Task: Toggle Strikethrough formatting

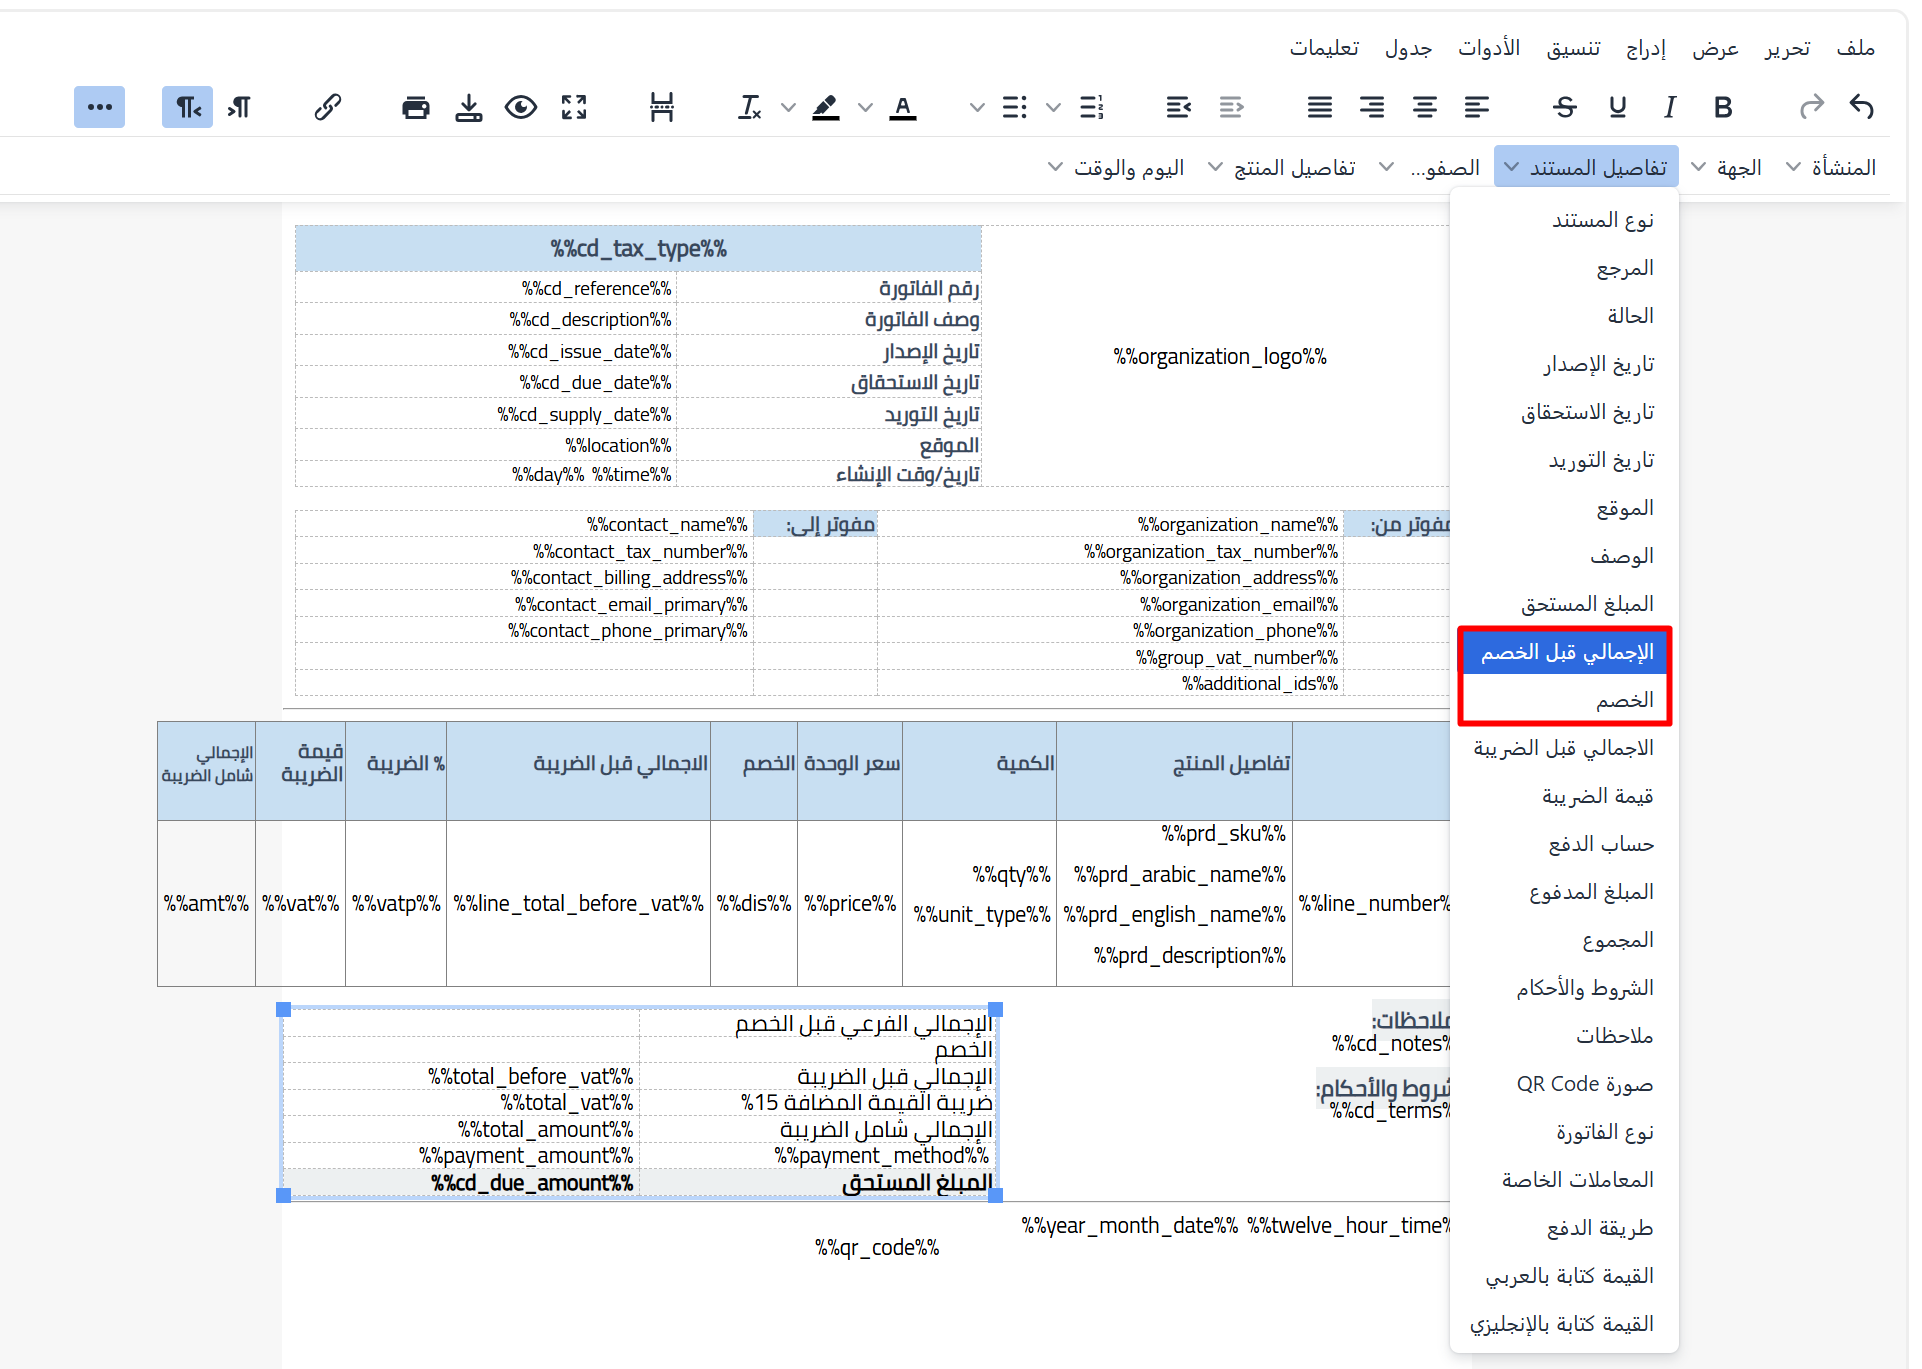Action: [x=1565, y=107]
